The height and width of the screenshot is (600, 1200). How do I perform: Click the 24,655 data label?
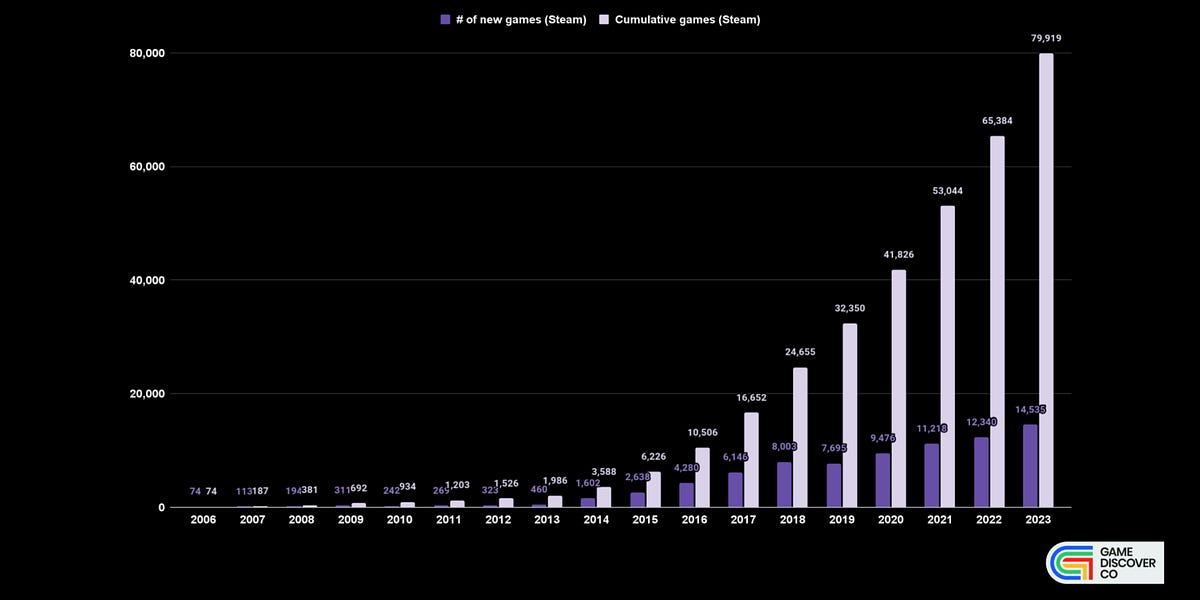tap(800, 352)
